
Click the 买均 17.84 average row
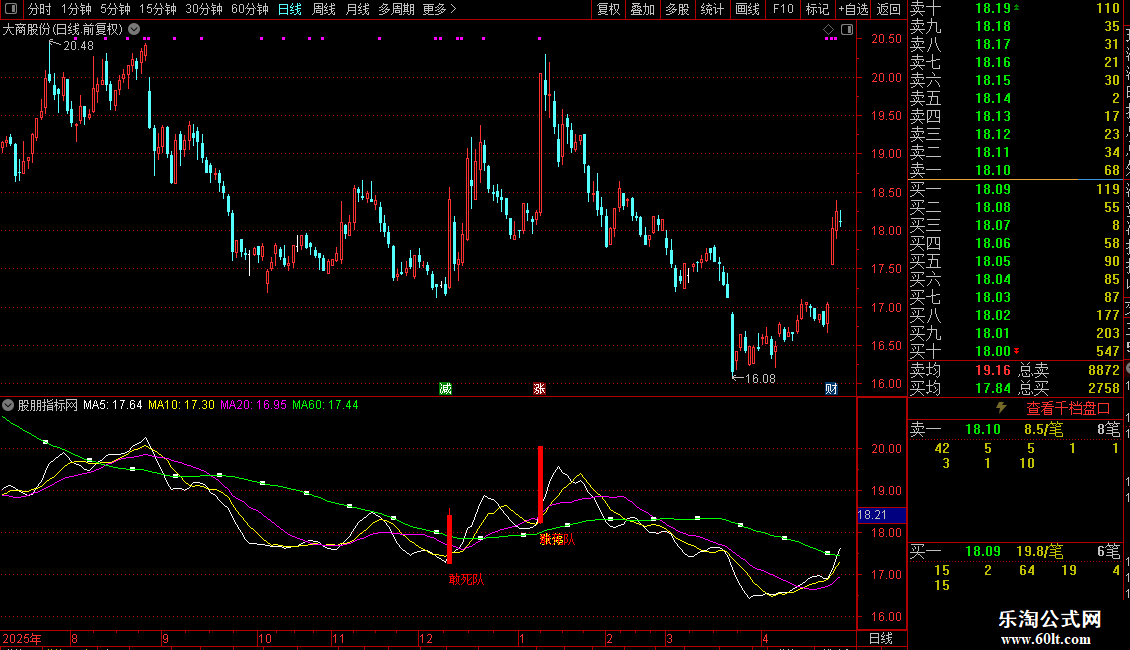click(x=960, y=388)
